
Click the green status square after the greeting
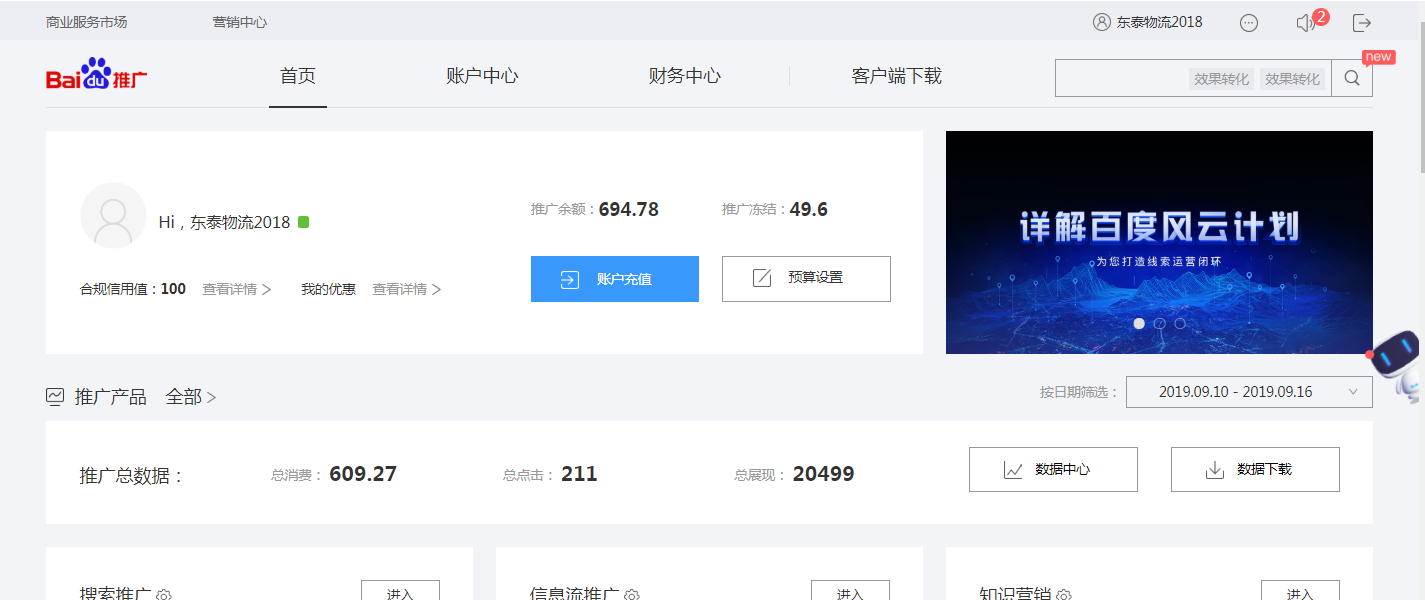click(x=304, y=222)
